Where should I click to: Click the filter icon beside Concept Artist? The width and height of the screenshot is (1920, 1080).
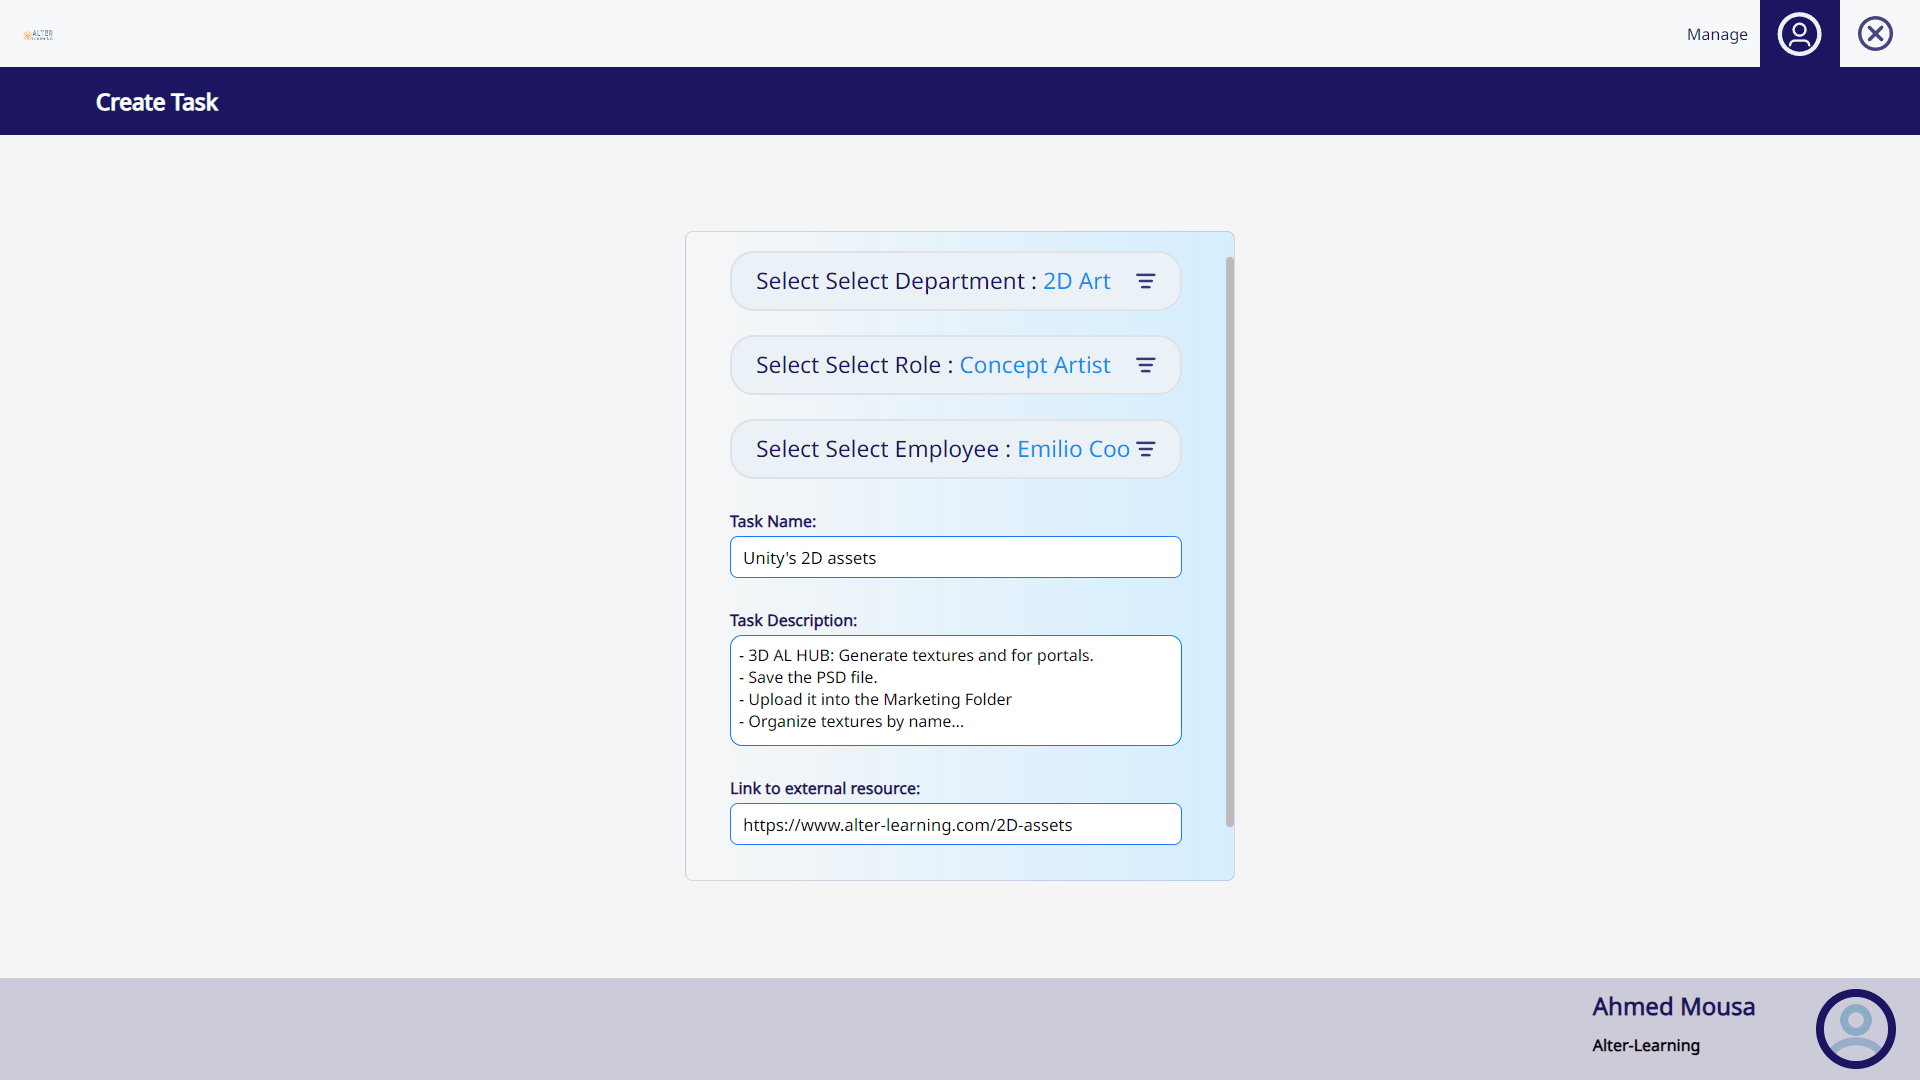pos(1146,366)
